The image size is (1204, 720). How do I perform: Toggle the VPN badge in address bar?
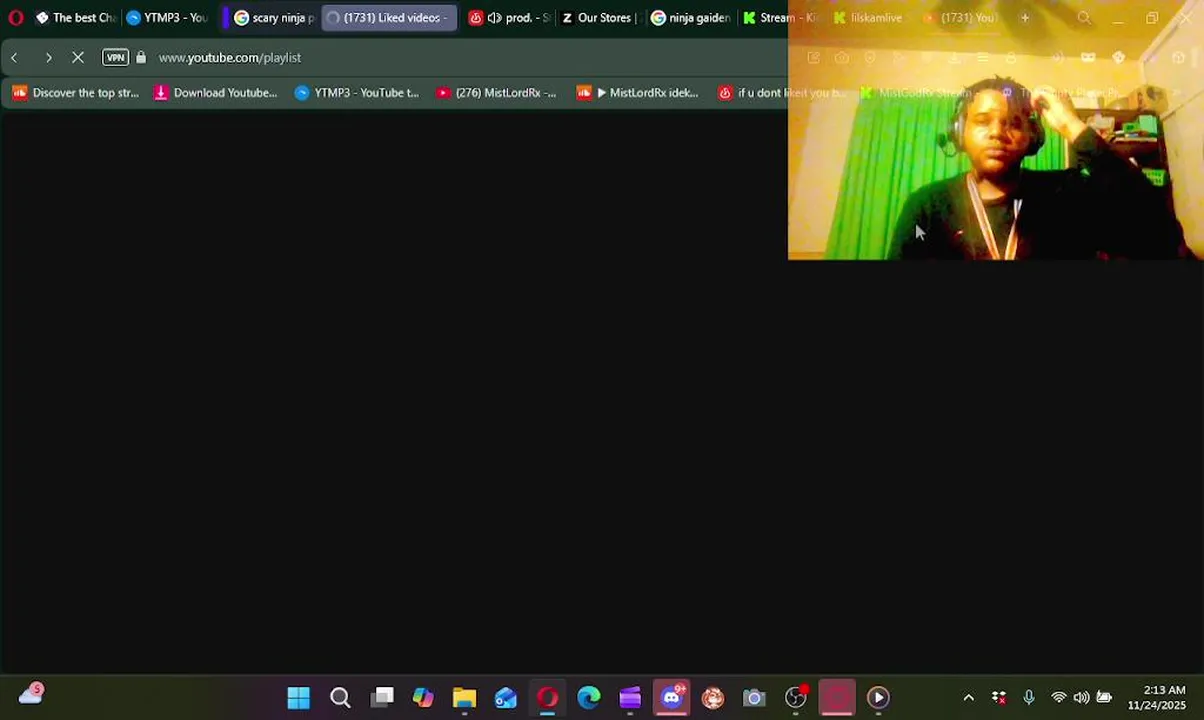[116, 58]
